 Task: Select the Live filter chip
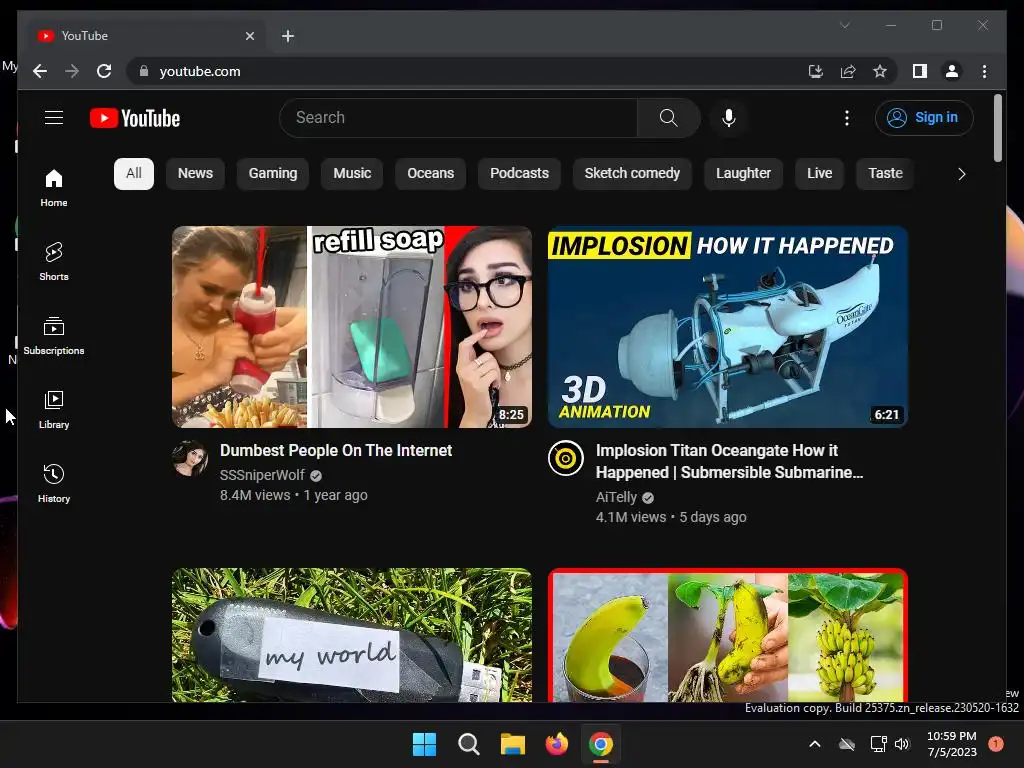[820, 174]
